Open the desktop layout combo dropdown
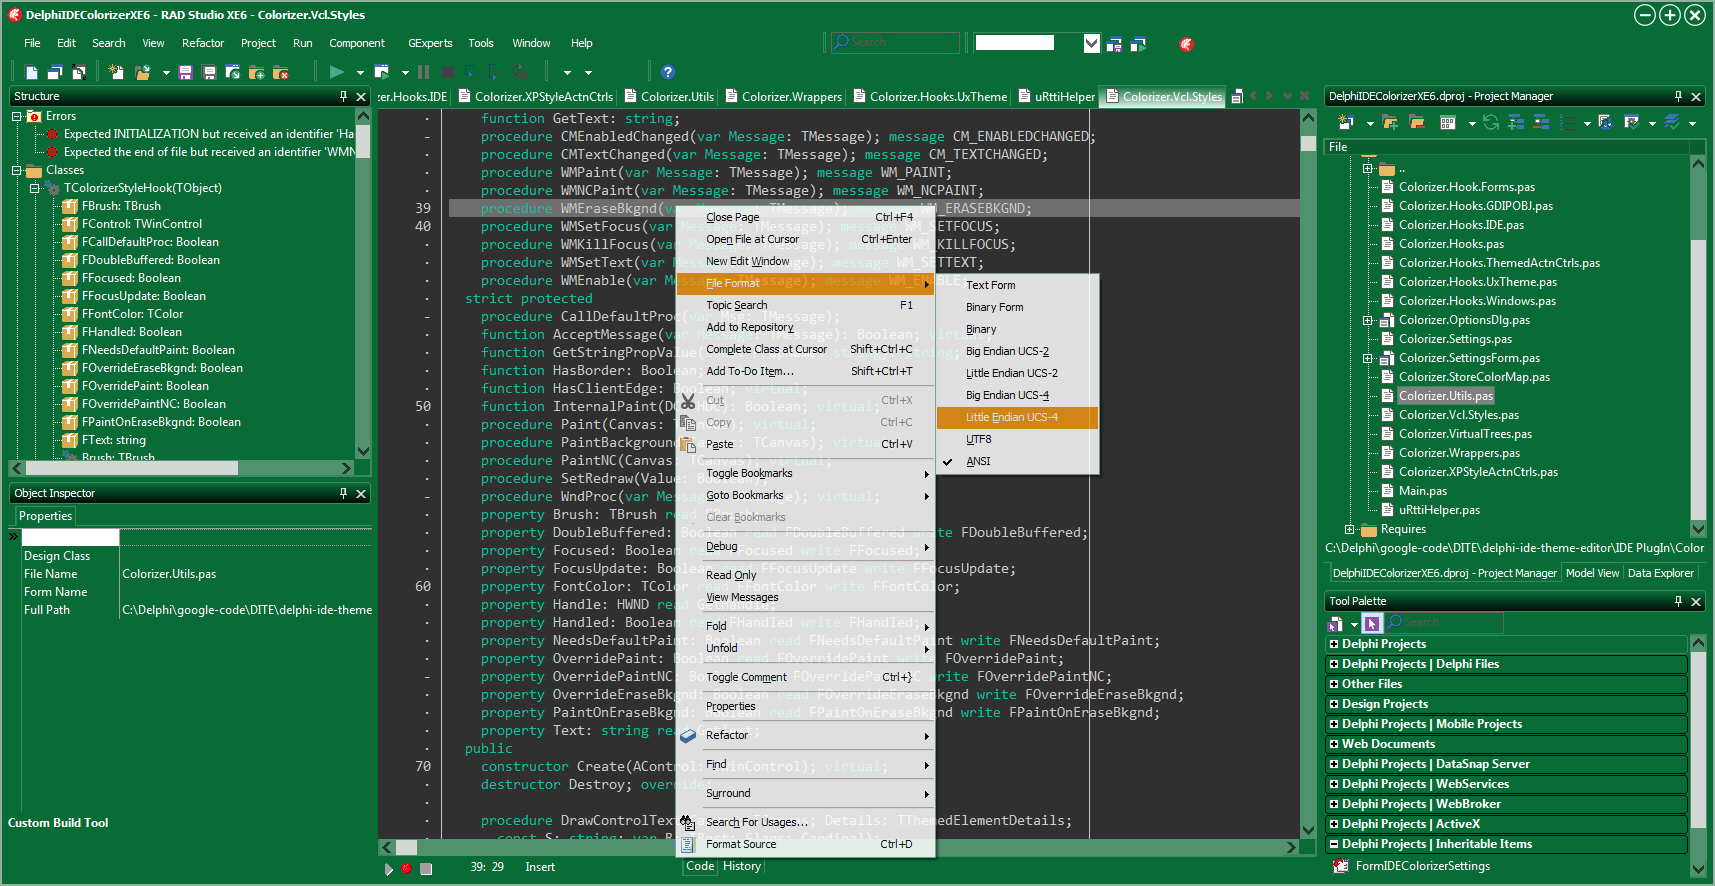The image size is (1715, 886). [x=1092, y=43]
